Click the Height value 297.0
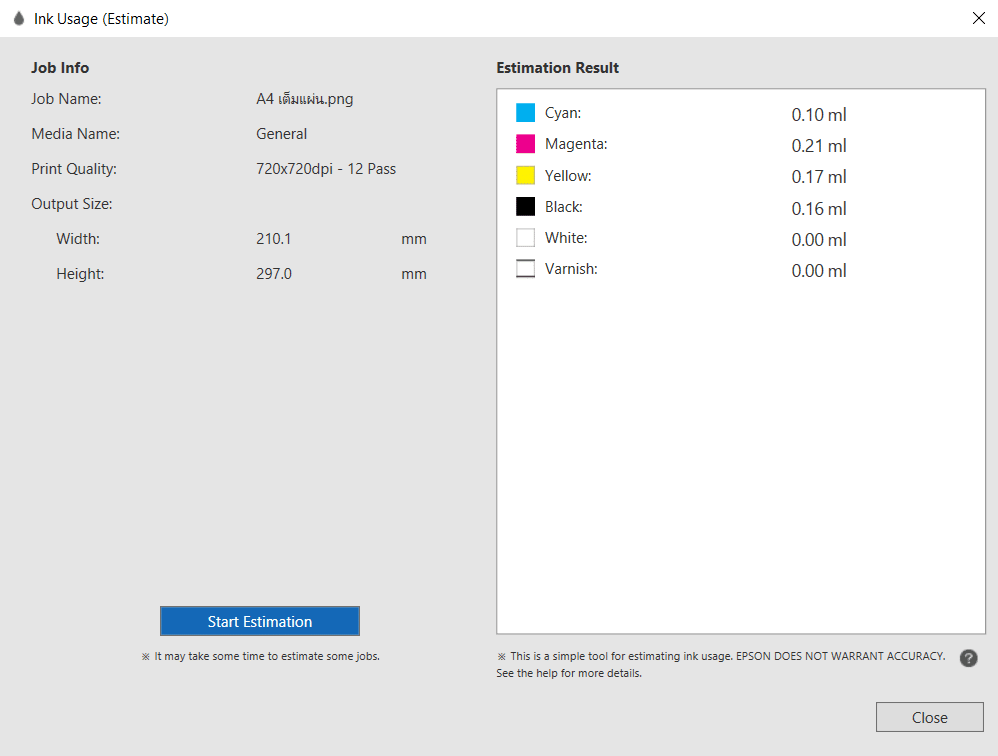Image resolution: width=998 pixels, height=756 pixels. (274, 274)
